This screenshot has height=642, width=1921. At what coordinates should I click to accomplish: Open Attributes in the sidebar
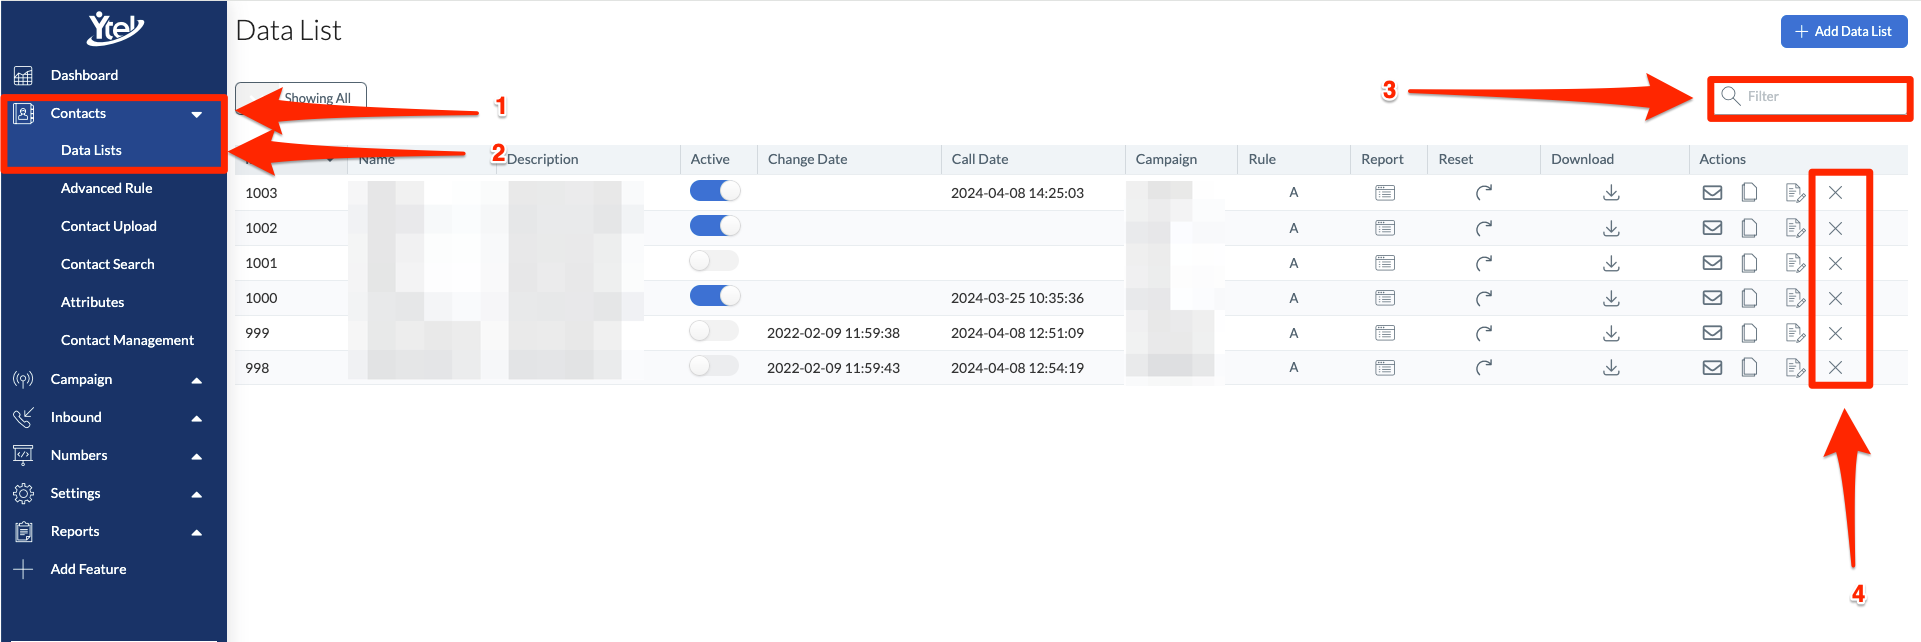(x=92, y=302)
